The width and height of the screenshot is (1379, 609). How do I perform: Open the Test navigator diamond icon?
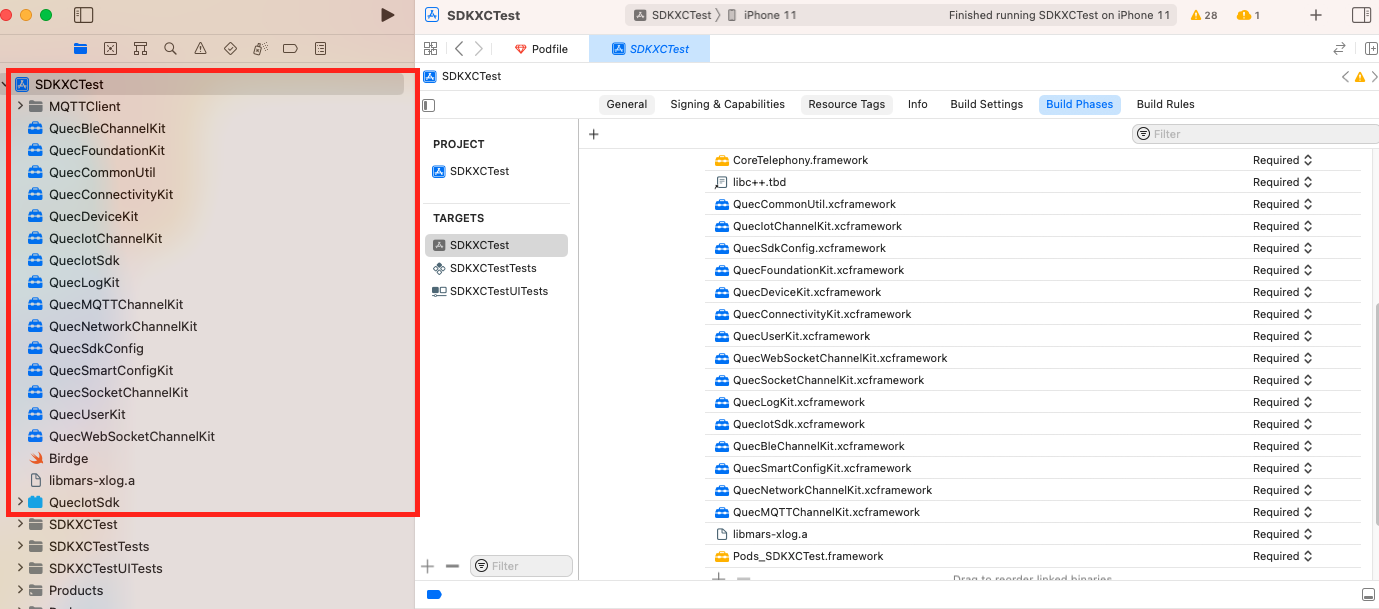230,48
